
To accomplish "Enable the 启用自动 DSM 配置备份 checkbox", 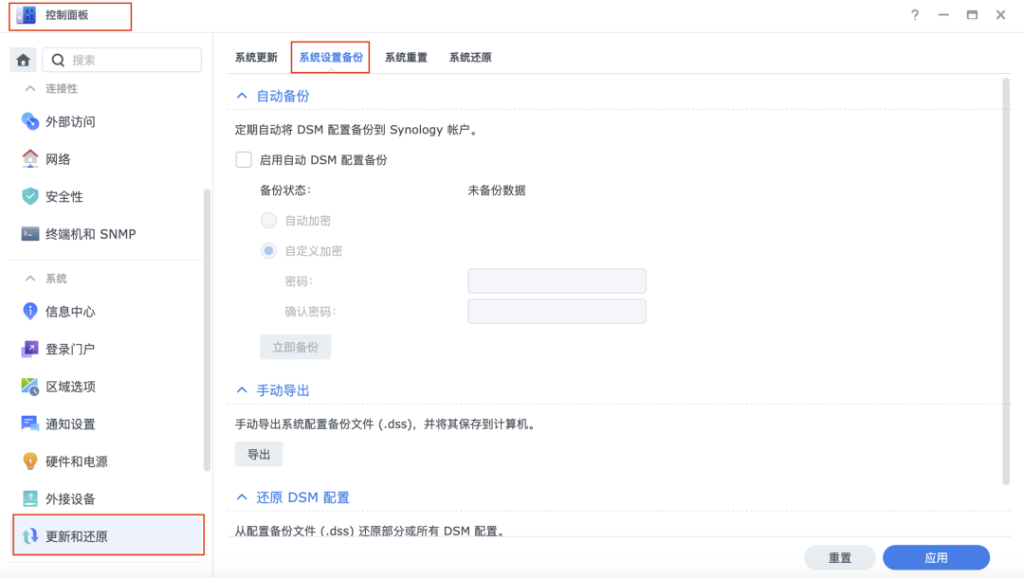I will pyautogui.click(x=243, y=160).
